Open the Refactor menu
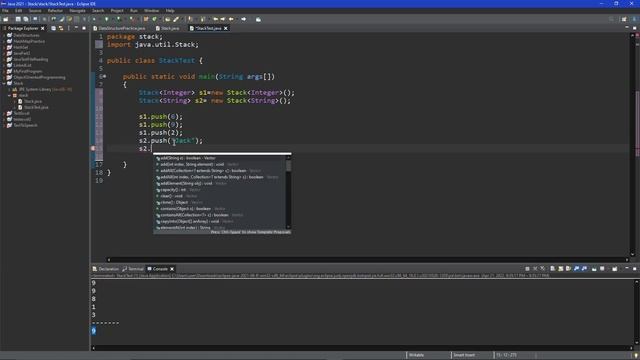The width and height of the screenshot is (640, 360). (56, 11)
